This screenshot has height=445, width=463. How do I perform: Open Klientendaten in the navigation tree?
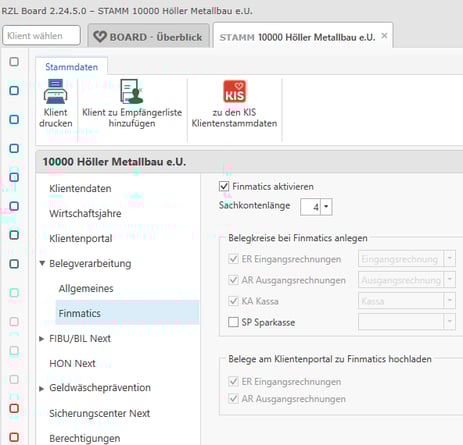(x=80, y=189)
